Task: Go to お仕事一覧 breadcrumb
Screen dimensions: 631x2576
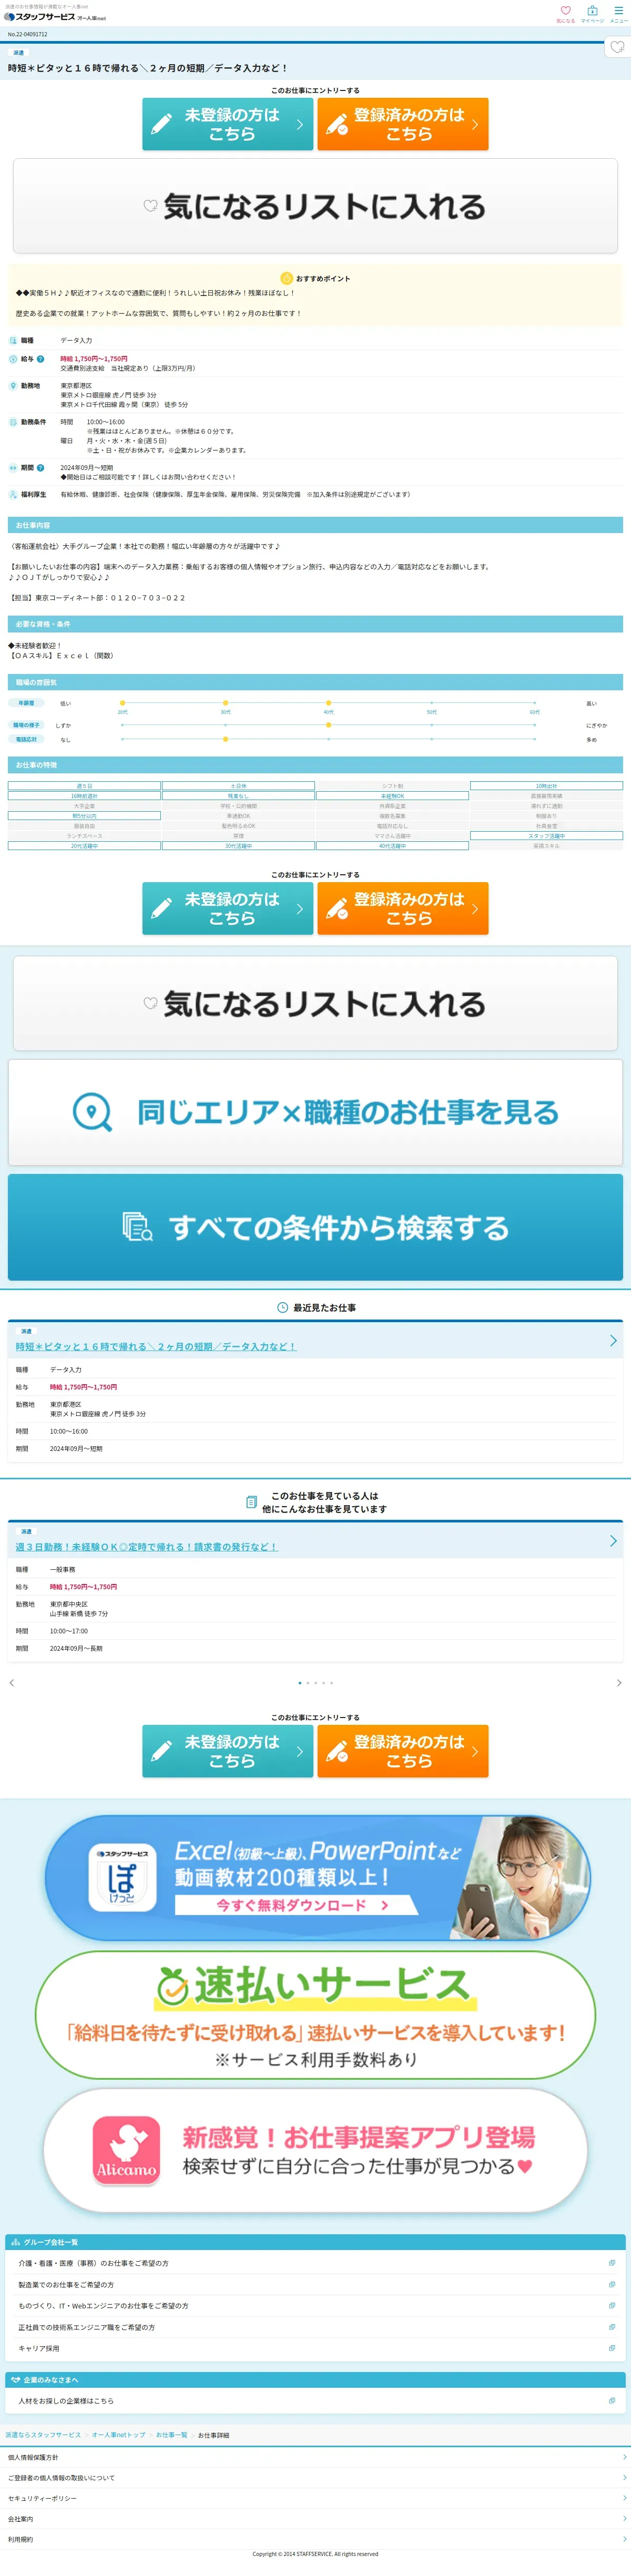Action: click(172, 2435)
